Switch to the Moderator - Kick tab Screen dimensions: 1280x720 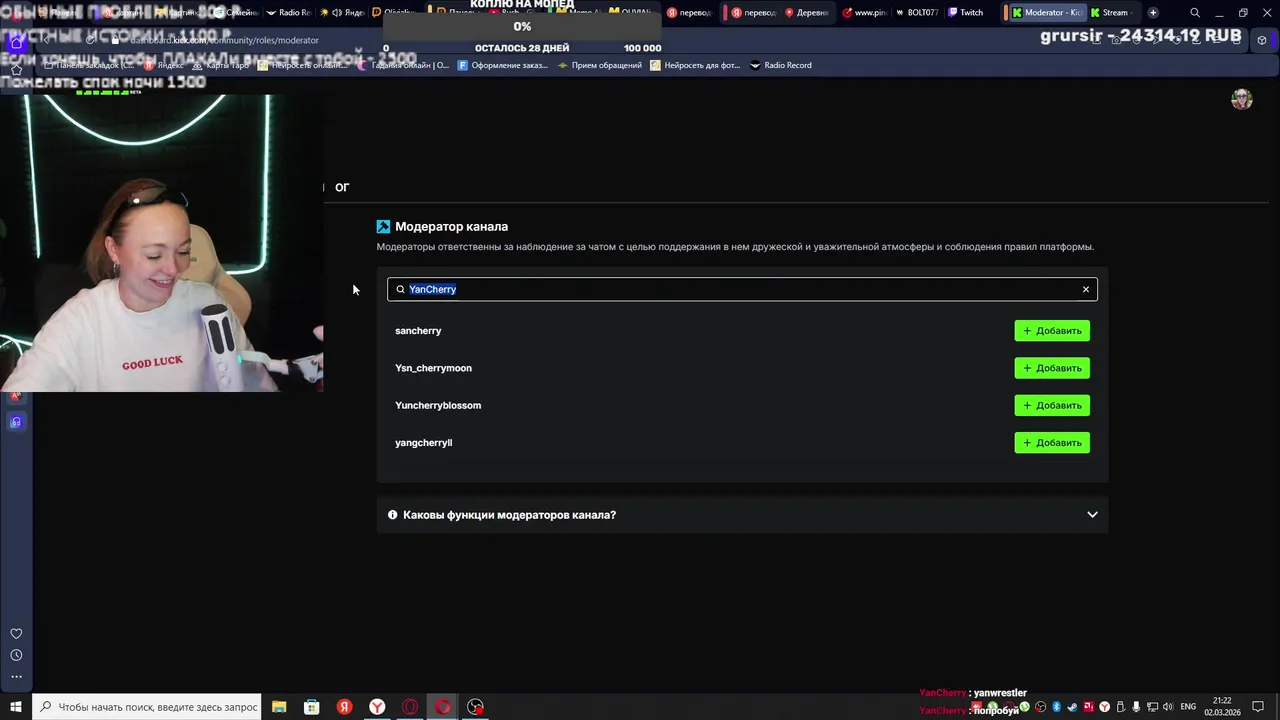point(1047,13)
